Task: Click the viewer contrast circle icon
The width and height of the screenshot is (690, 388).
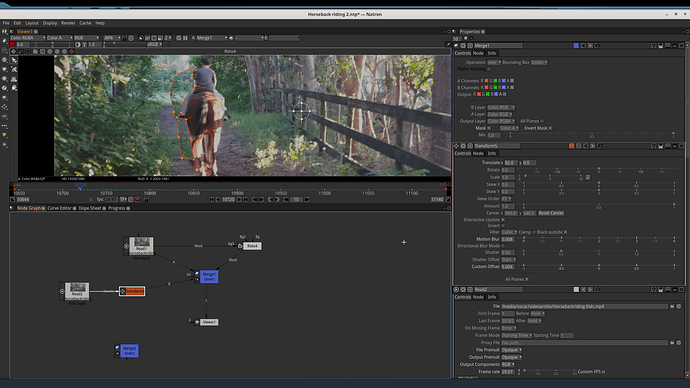Action: (x=78, y=44)
